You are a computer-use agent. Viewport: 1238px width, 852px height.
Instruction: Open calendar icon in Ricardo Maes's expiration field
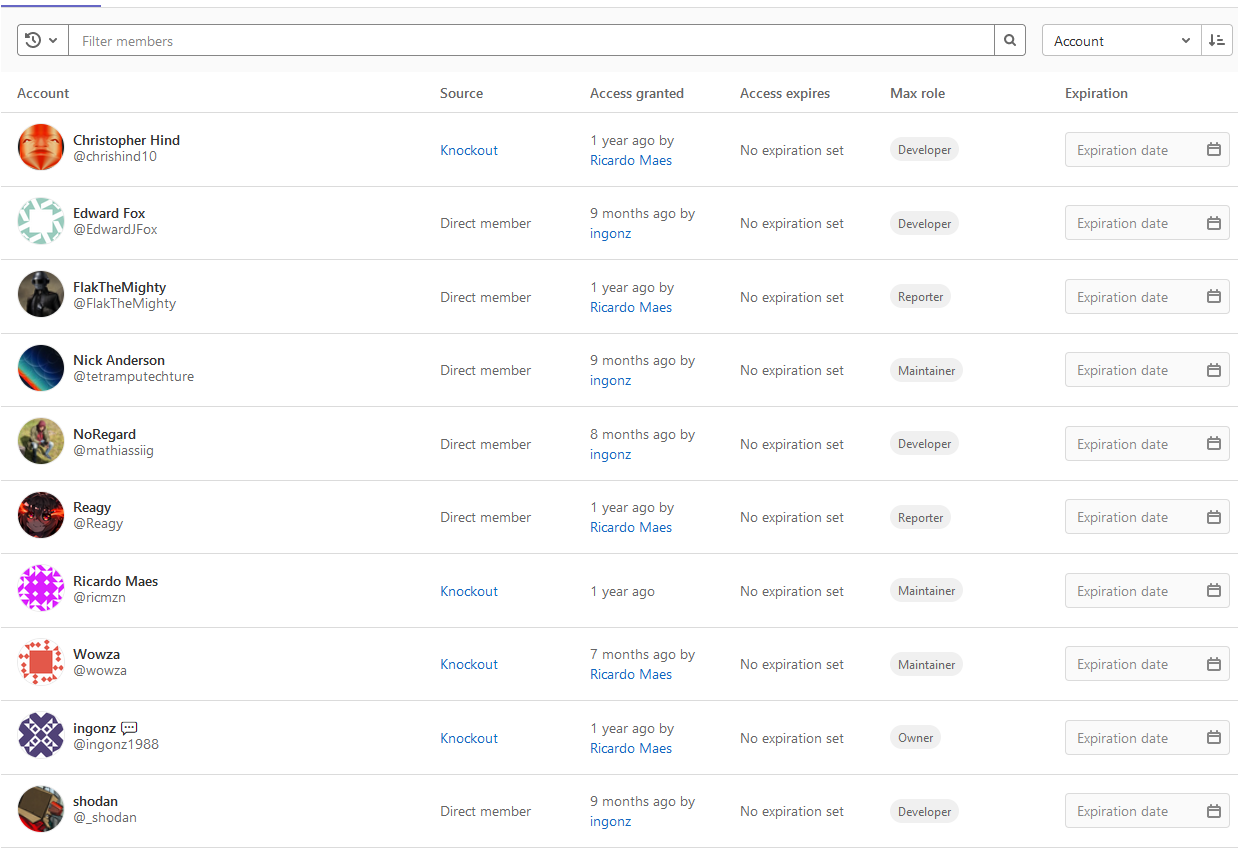(1213, 591)
